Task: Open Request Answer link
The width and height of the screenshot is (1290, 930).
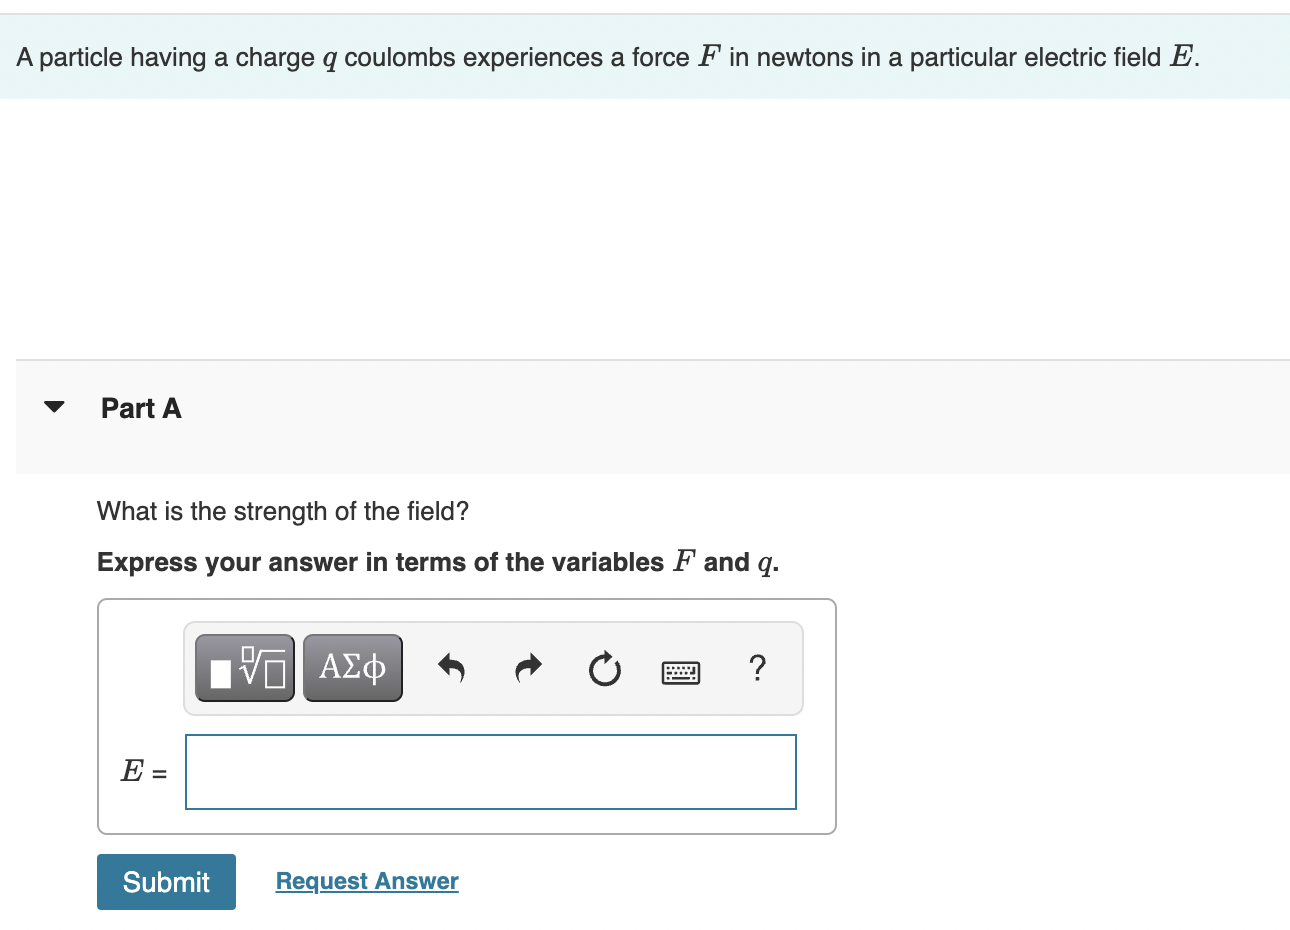Action: (367, 881)
